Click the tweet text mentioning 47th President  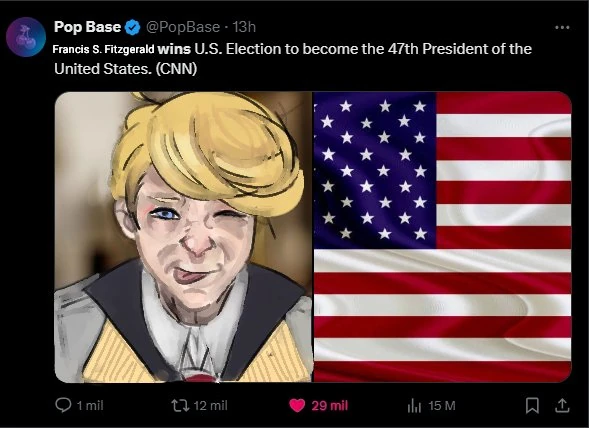(x=293, y=59)
